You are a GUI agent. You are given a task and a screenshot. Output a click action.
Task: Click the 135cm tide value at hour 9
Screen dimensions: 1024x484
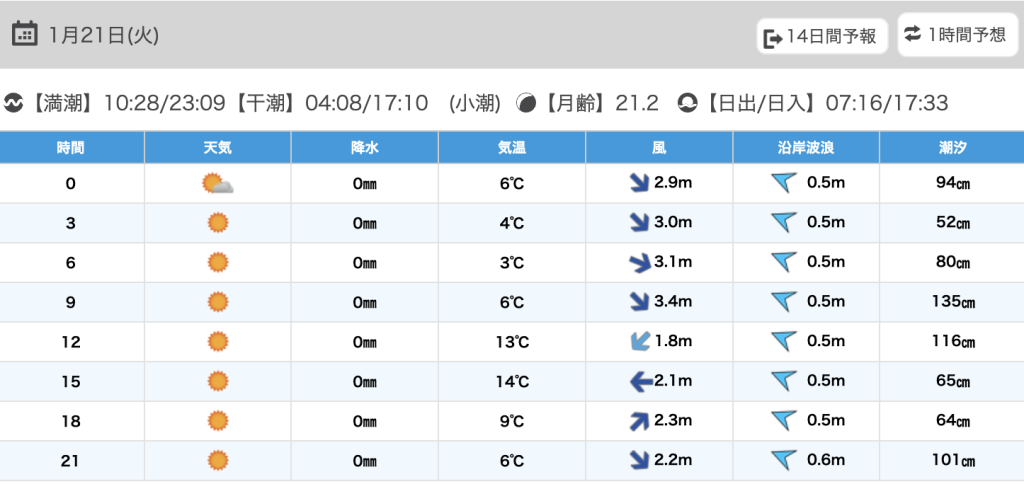[x=952, y=302]
